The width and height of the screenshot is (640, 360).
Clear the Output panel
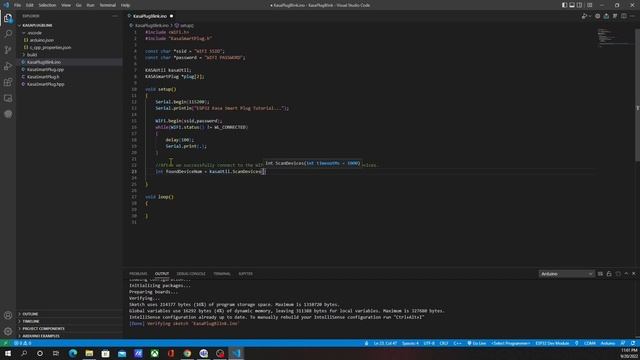(x=600, y=274)
